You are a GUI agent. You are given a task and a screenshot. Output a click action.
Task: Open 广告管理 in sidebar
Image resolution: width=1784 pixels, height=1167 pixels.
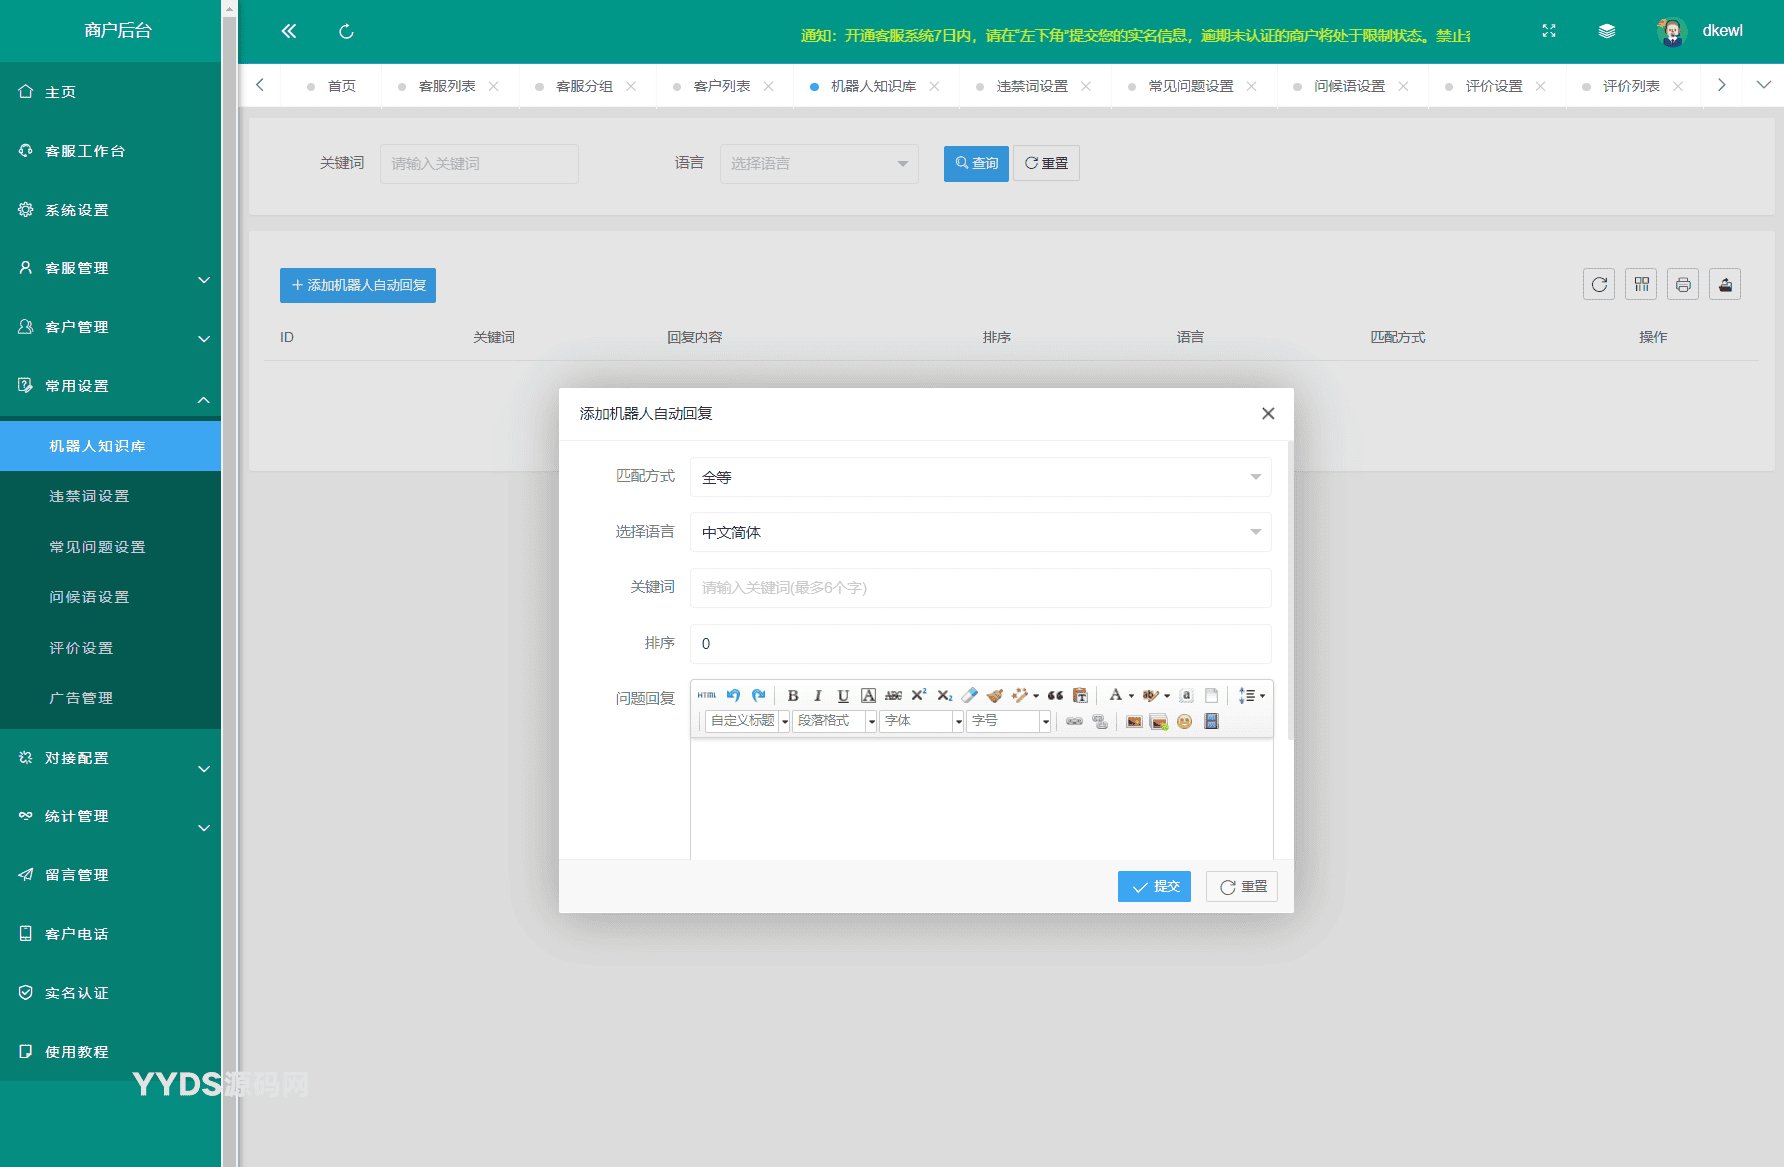[x=110, y=698]
